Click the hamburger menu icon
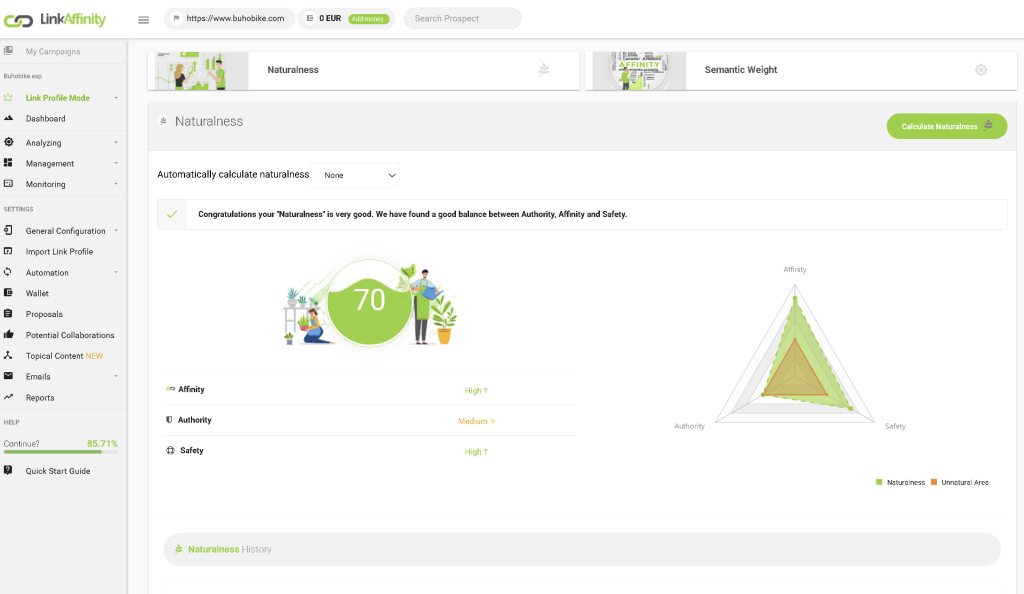The width and height of the screenshot is (1024, 594). 143,19
